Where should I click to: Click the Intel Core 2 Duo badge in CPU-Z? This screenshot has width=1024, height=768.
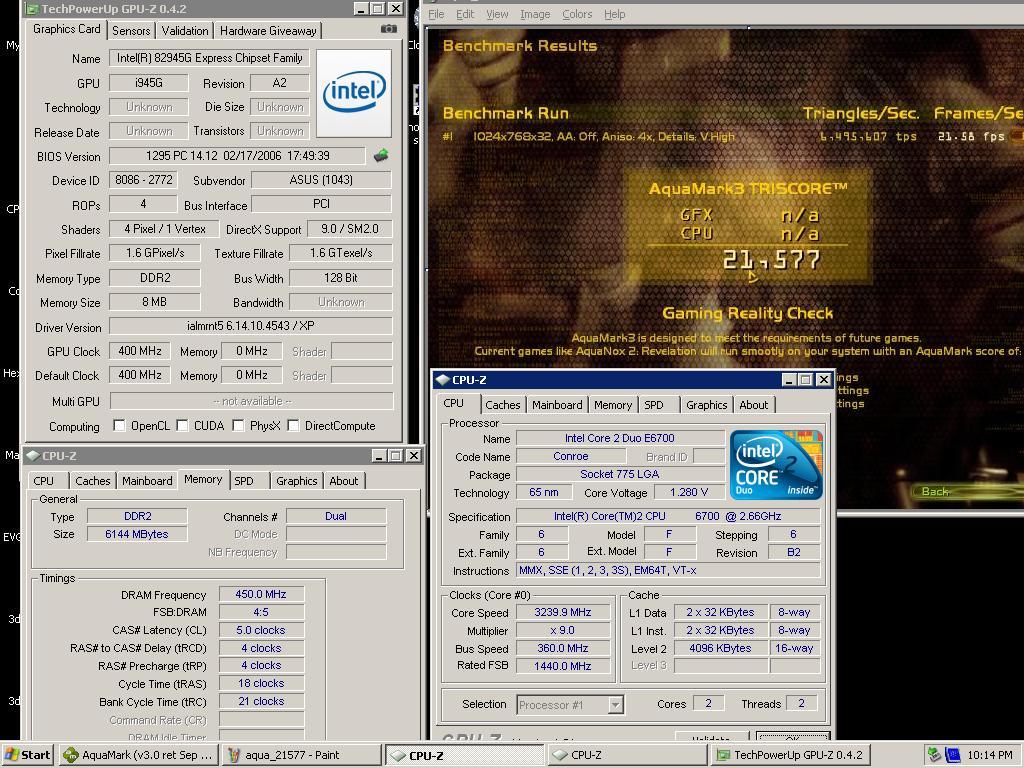point(776,465)
